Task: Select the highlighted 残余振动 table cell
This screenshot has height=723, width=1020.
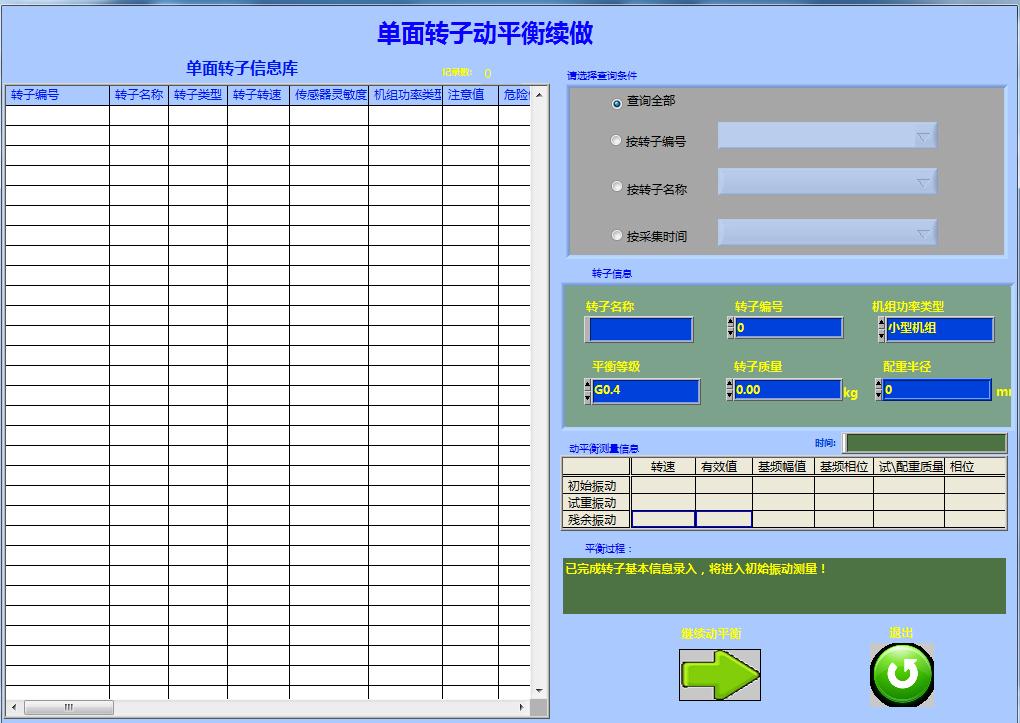Action: point(662,518)
